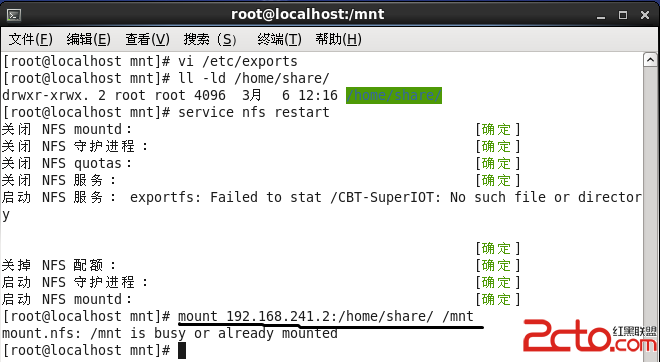Click the '启动 NFS 守护进程:' line
This screenshot has height=362, width=660.
click(75, 282)
